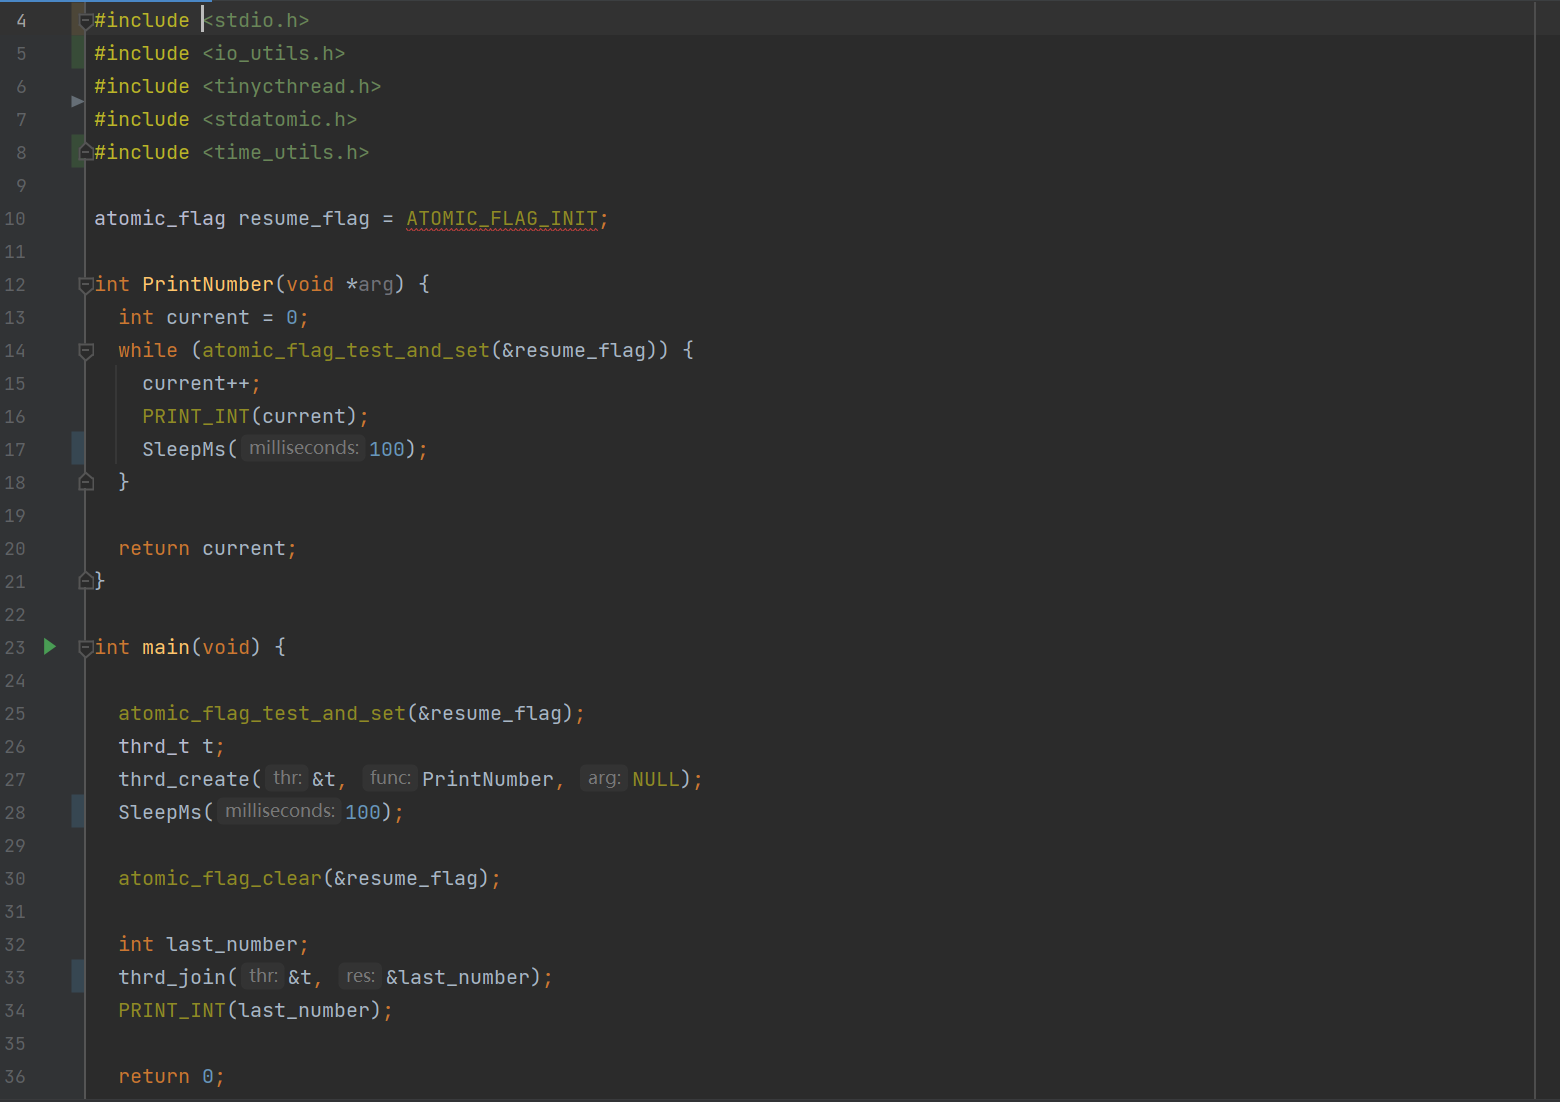The height and width of the screenshot is (1102, 1560).
Task: Click resume_flag in the line 10 declaration
Action: (304, 218)
